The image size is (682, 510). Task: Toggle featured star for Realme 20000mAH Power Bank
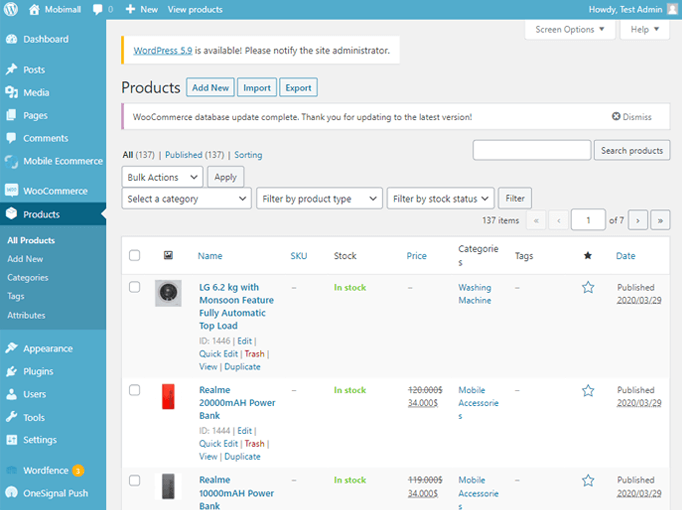(588, 390)
